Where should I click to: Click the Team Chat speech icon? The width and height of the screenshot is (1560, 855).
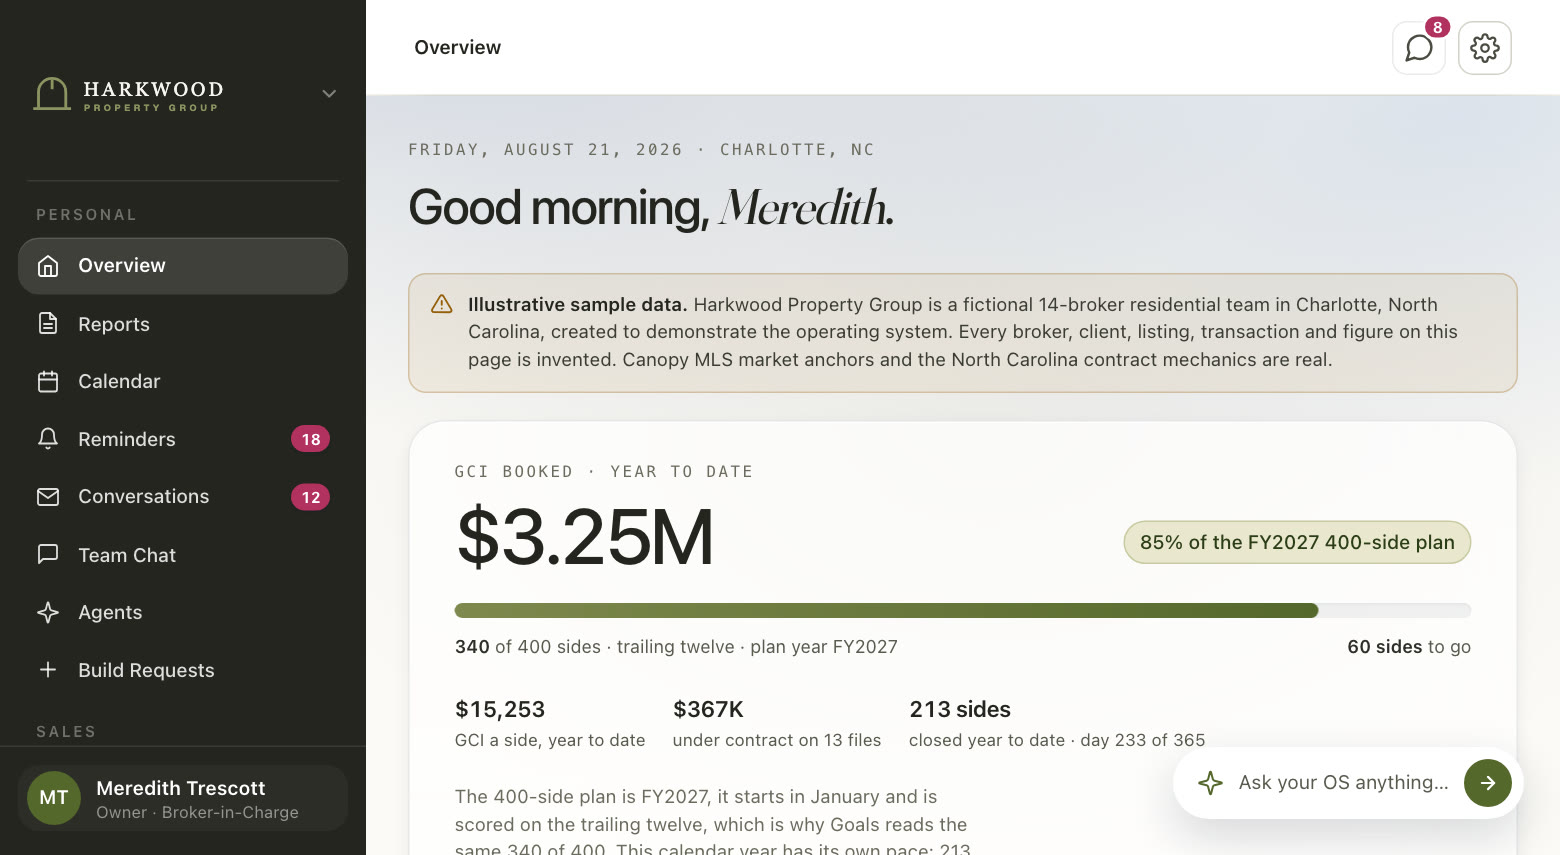[48, 554]
